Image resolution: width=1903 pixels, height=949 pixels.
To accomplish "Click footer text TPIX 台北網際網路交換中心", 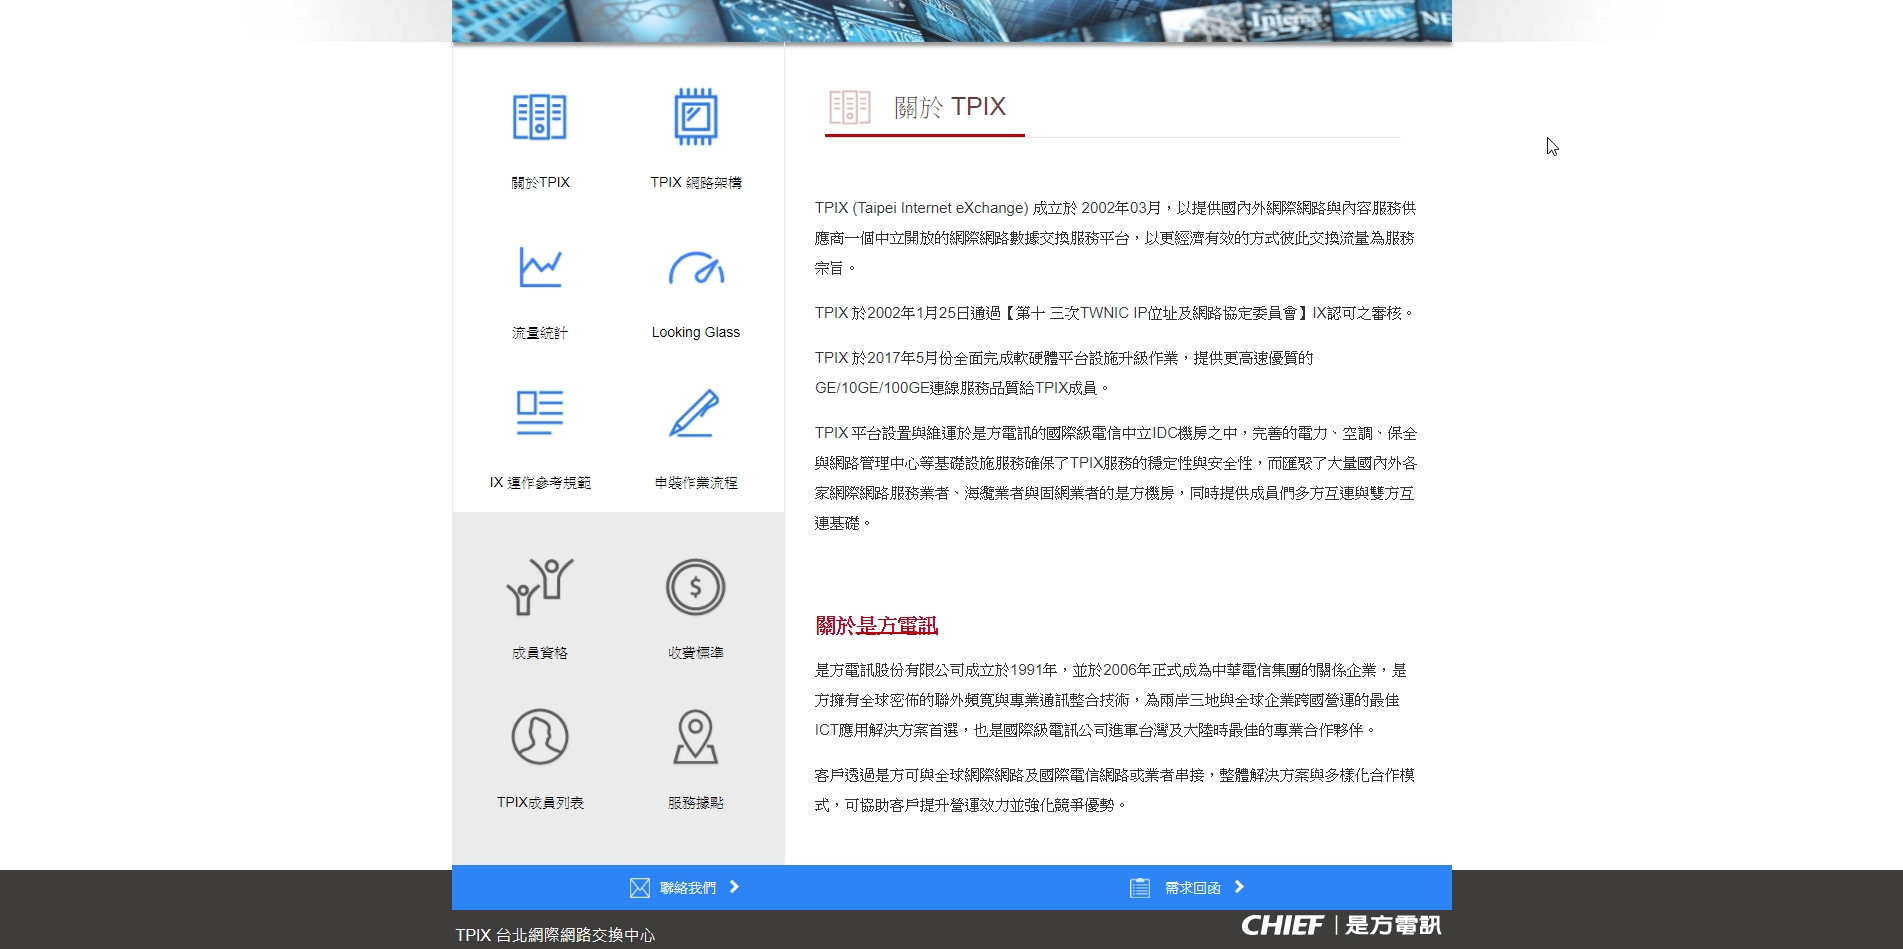I will tap(555, 935).
